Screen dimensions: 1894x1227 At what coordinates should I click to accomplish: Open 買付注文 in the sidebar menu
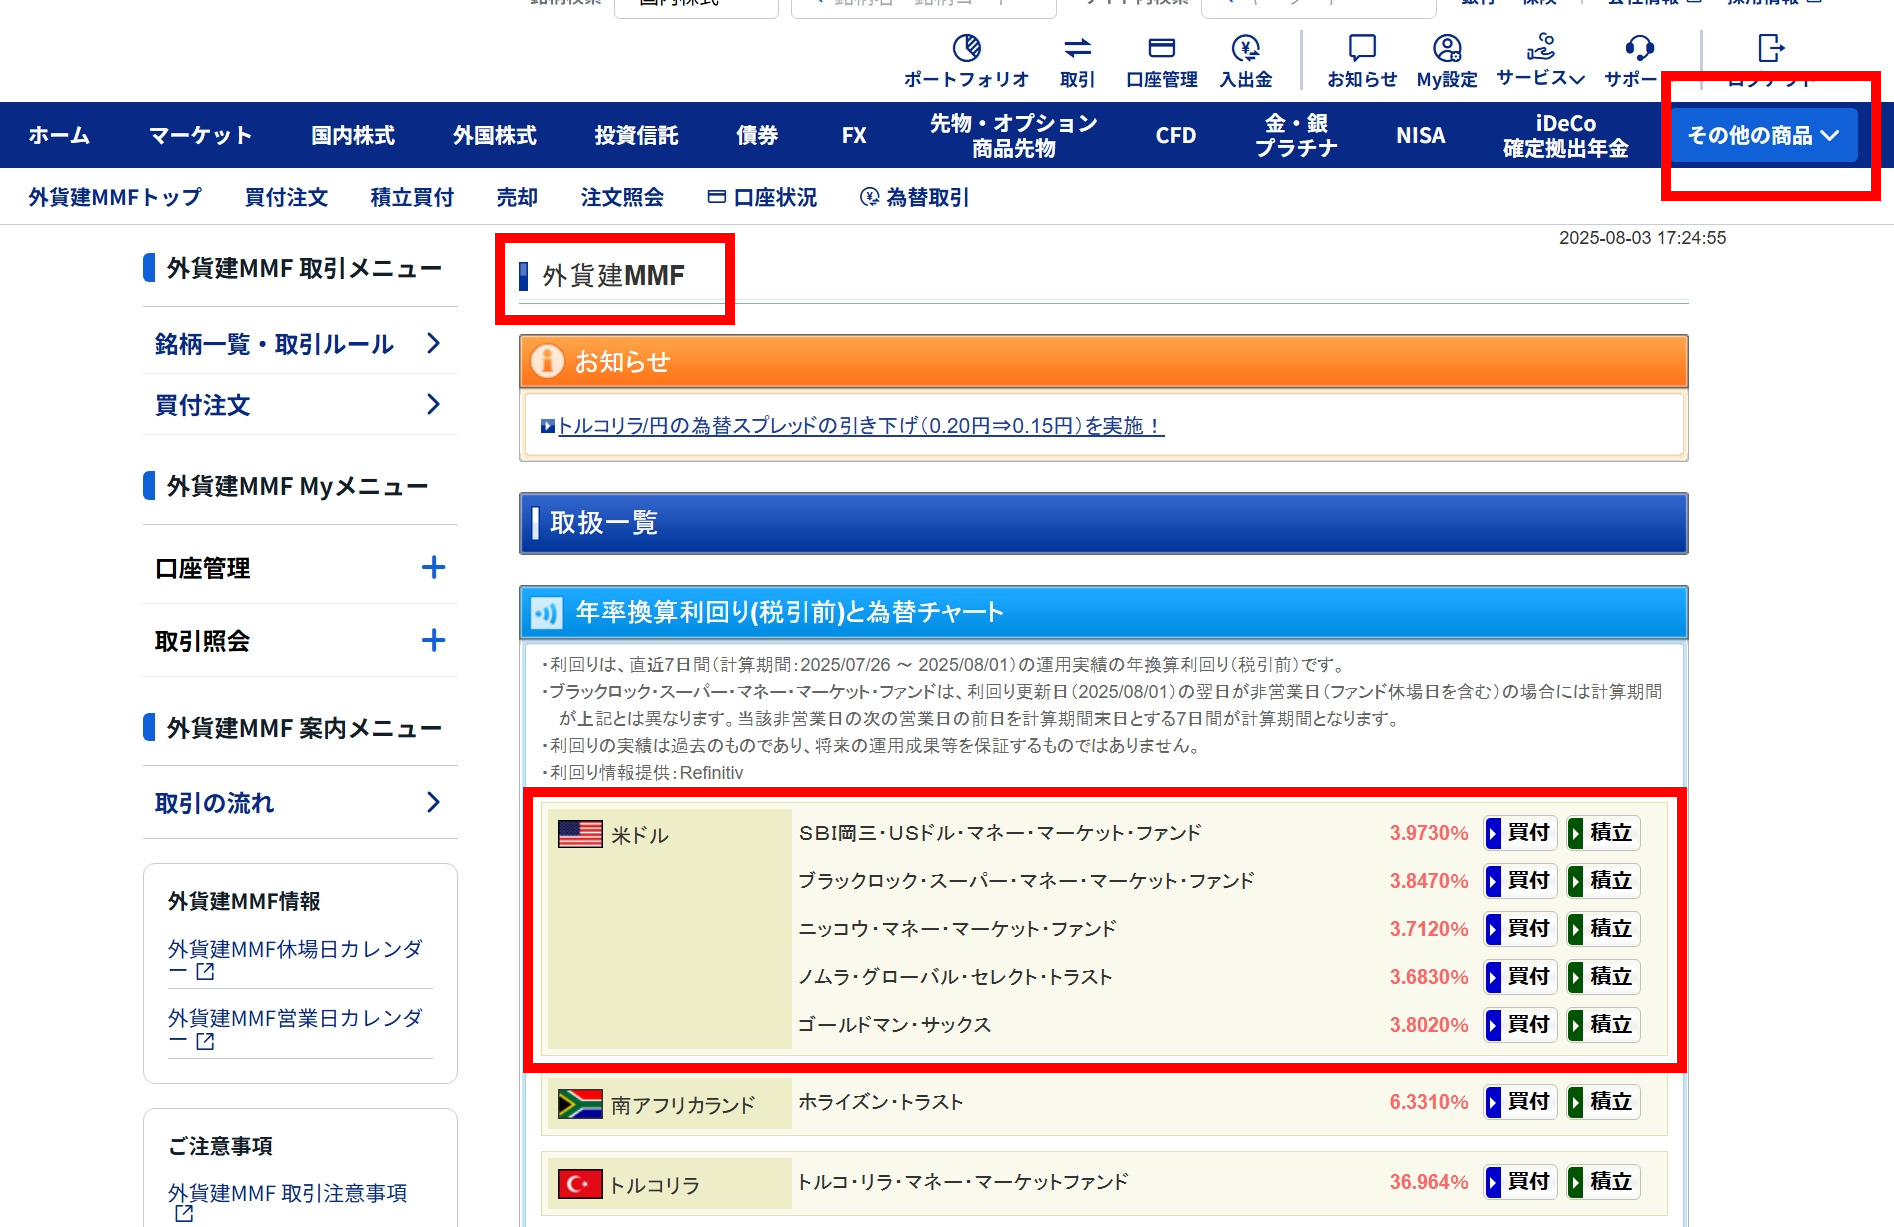tap(300, 405)
